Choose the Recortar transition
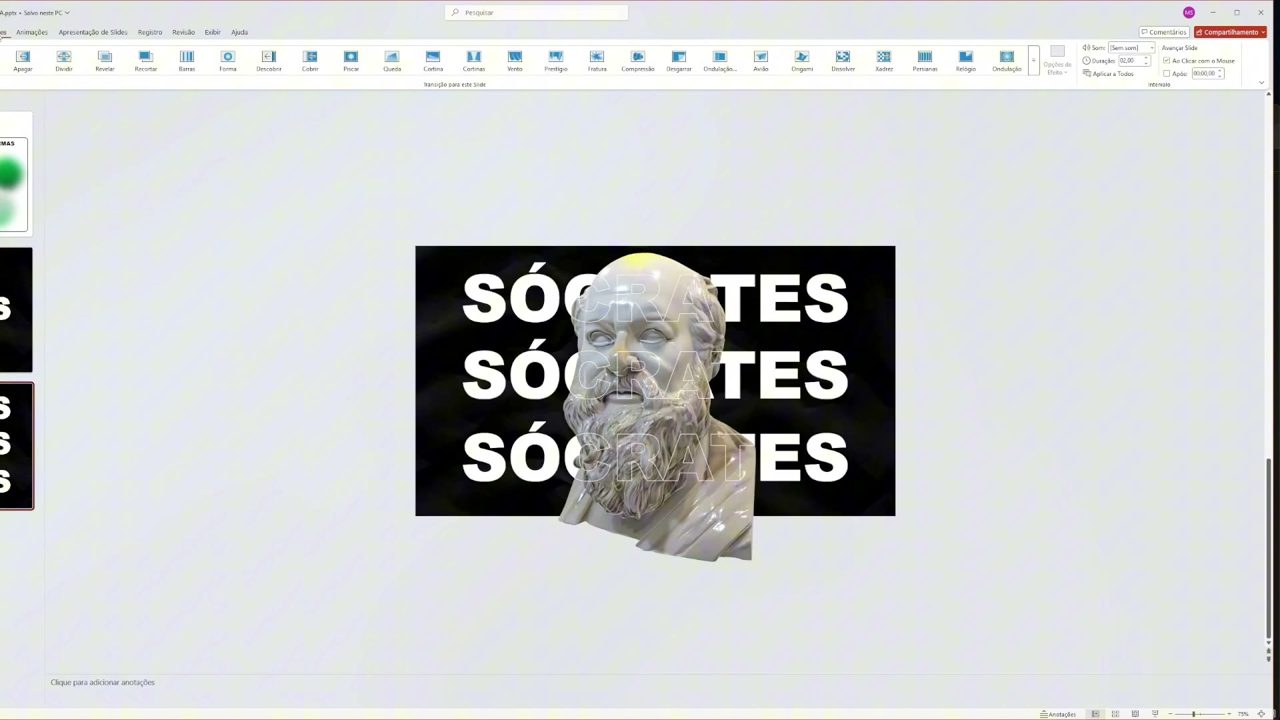1280x720 pixels. [x=146, y=61]
